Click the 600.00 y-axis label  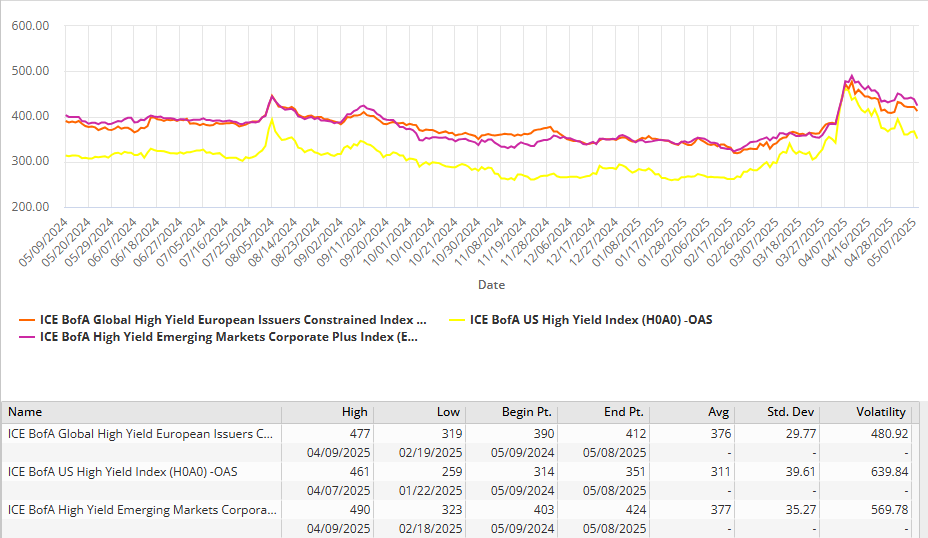pos(30,26)
